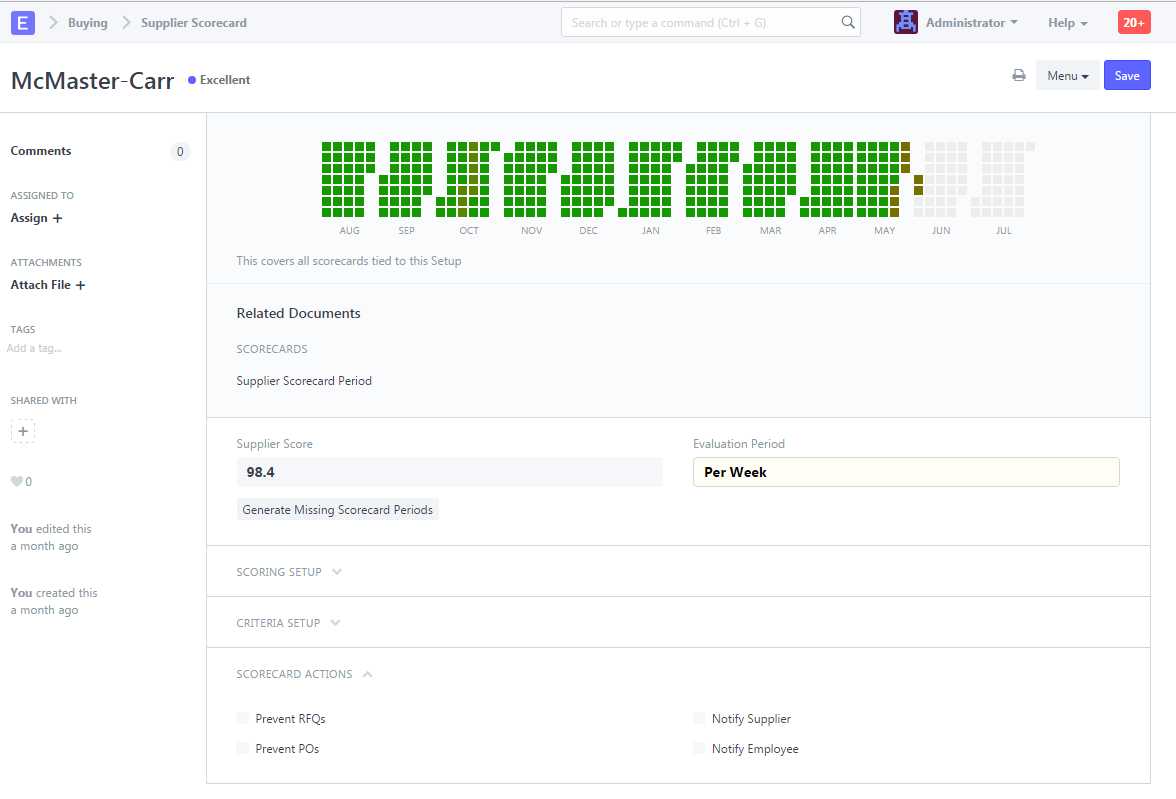Viewport: 1176px width, 799px height.
Task: Enable the Prevent RFQs checkbox
Action: coord(243,718)
